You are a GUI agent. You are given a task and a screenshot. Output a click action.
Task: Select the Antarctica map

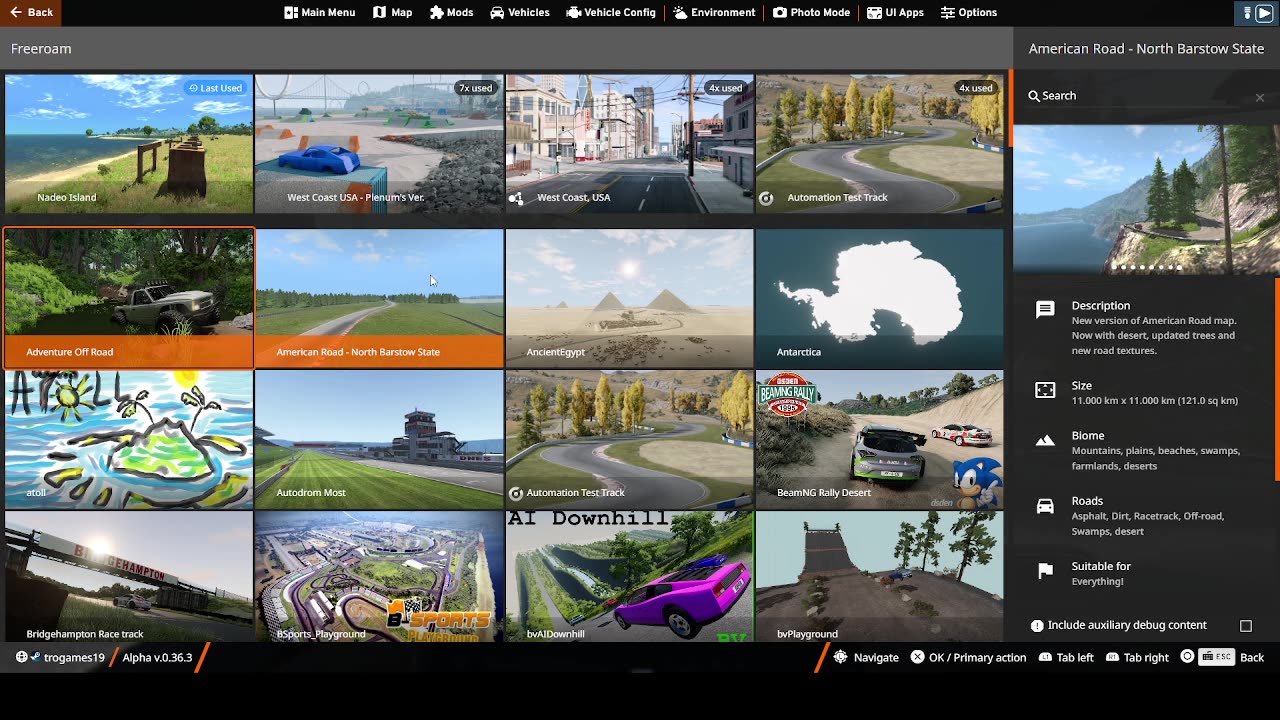coord(880,298)
